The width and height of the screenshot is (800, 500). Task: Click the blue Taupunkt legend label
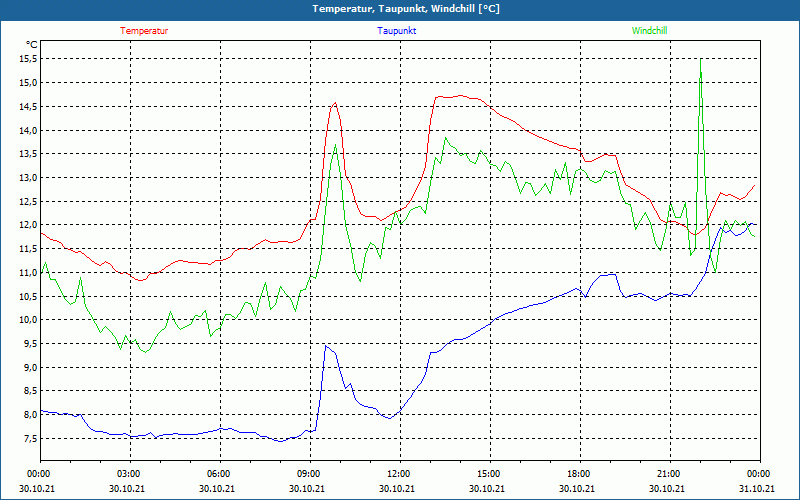point(396,31)
